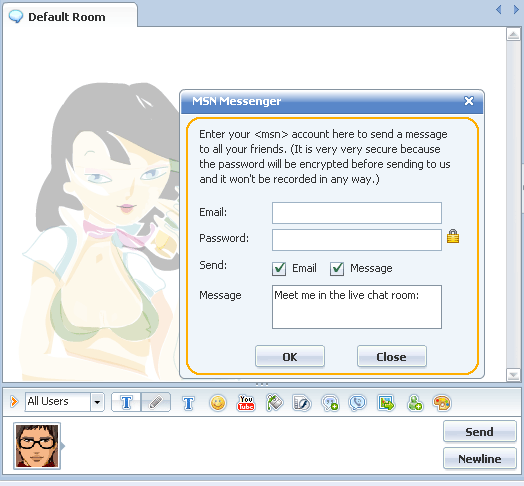This screenshot has width=524, height=486.
Task: Click the 'Meet me in the live chat room:' text
Action: (x=347, y=295)
